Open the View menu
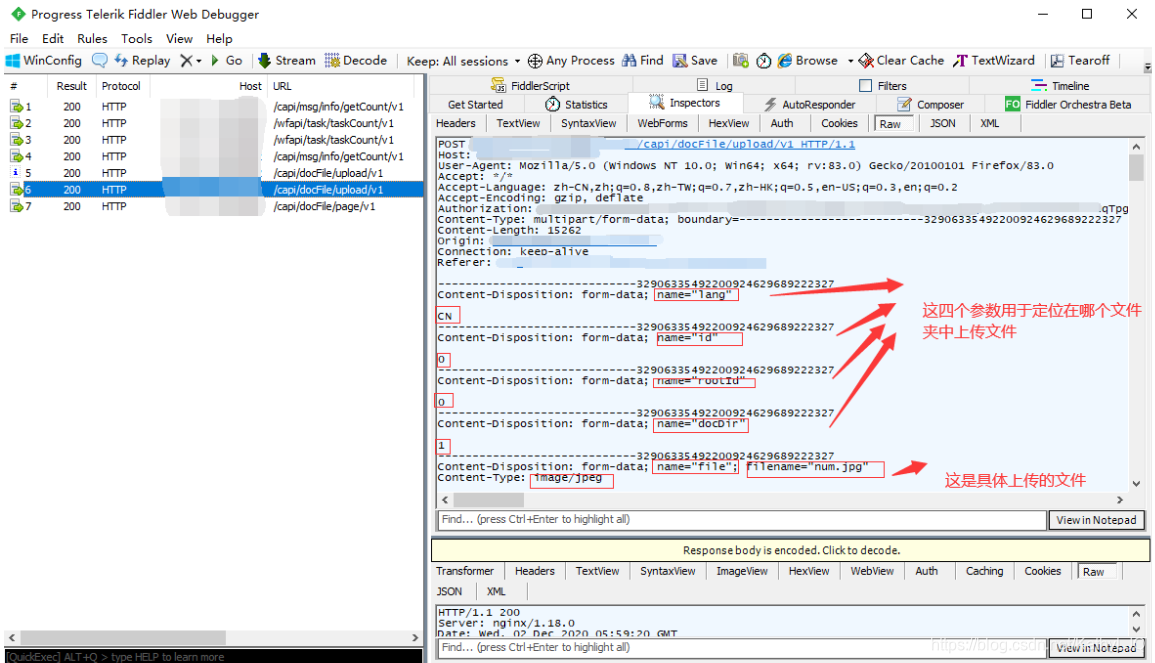 179,38
